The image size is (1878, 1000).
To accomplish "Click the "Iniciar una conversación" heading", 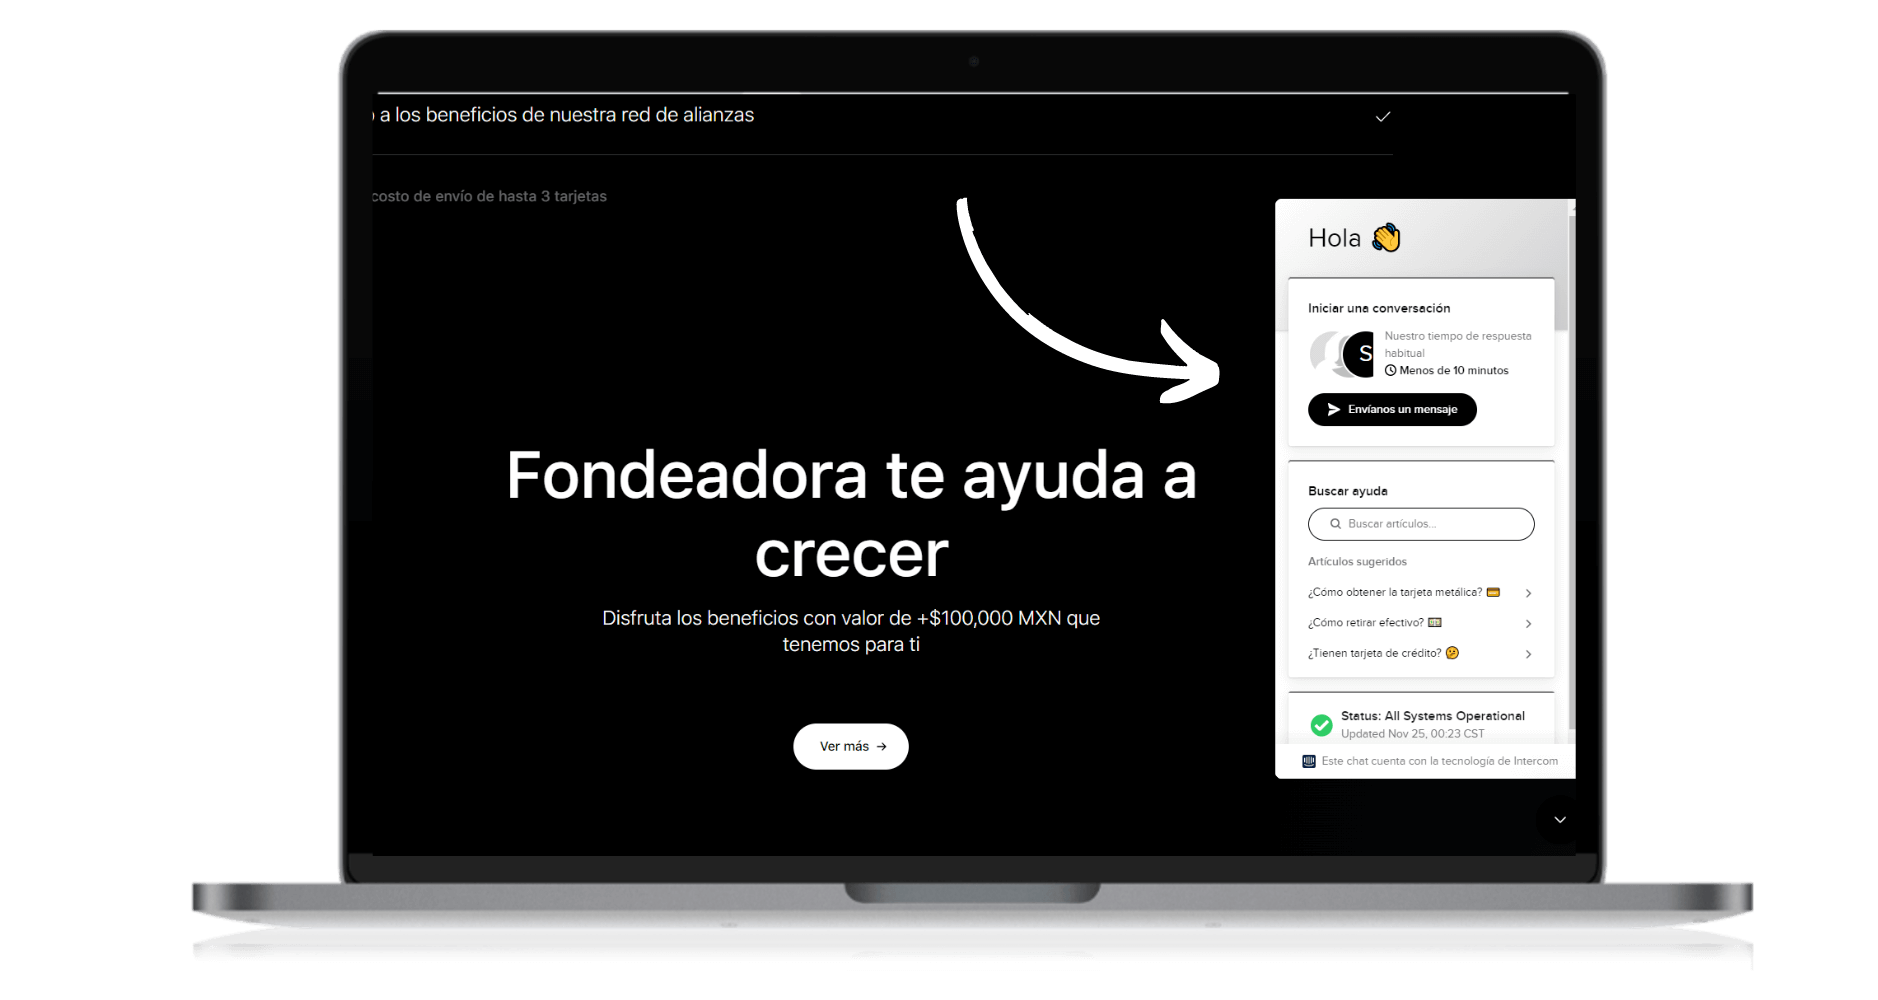I will coord(1379,308).
